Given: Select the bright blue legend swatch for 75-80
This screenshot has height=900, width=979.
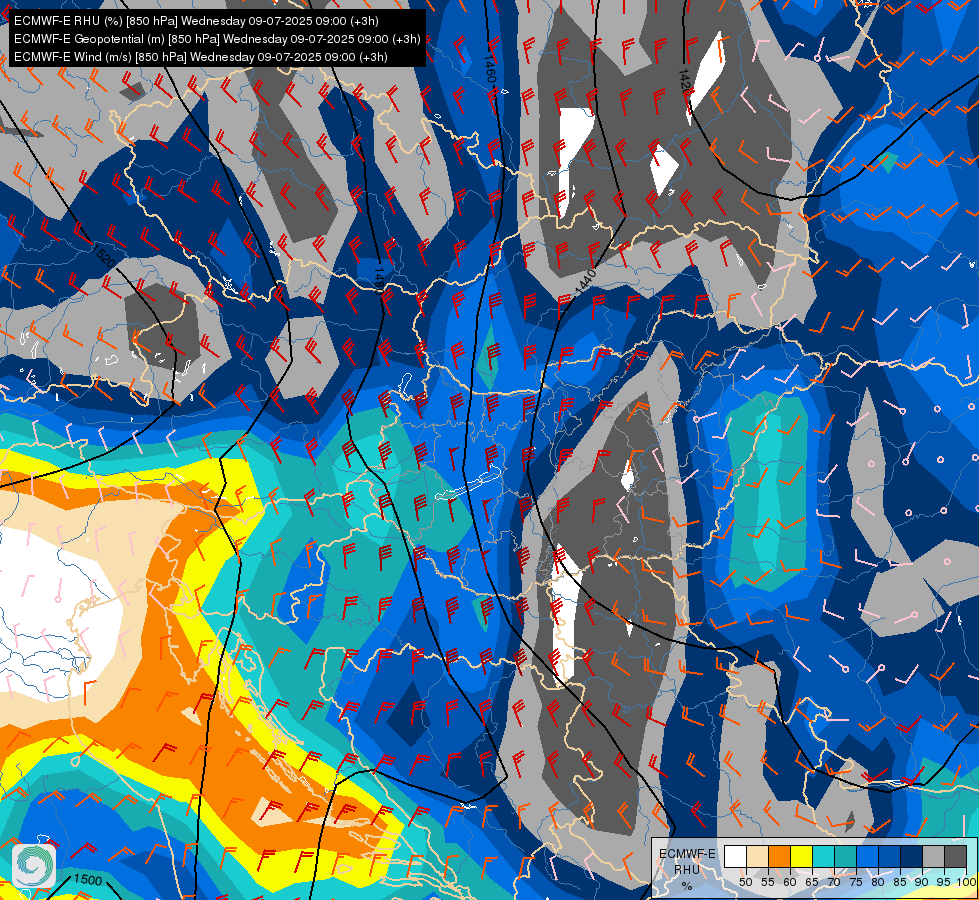Looking at the screenshot, I should coord(868,856).
